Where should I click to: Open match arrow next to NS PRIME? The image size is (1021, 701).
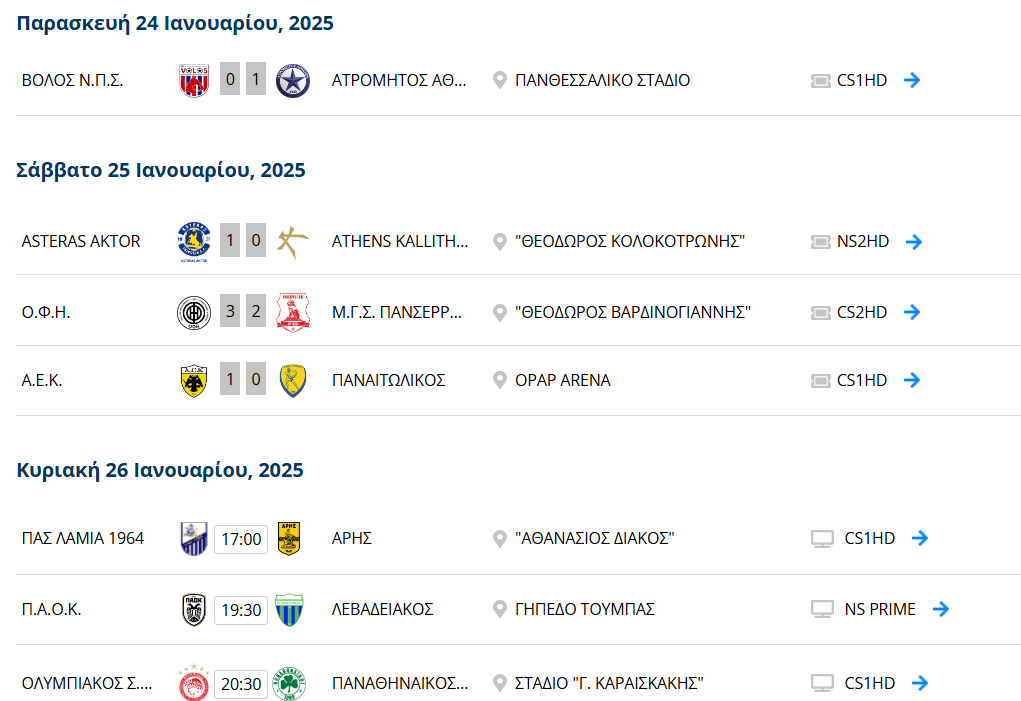941,609
